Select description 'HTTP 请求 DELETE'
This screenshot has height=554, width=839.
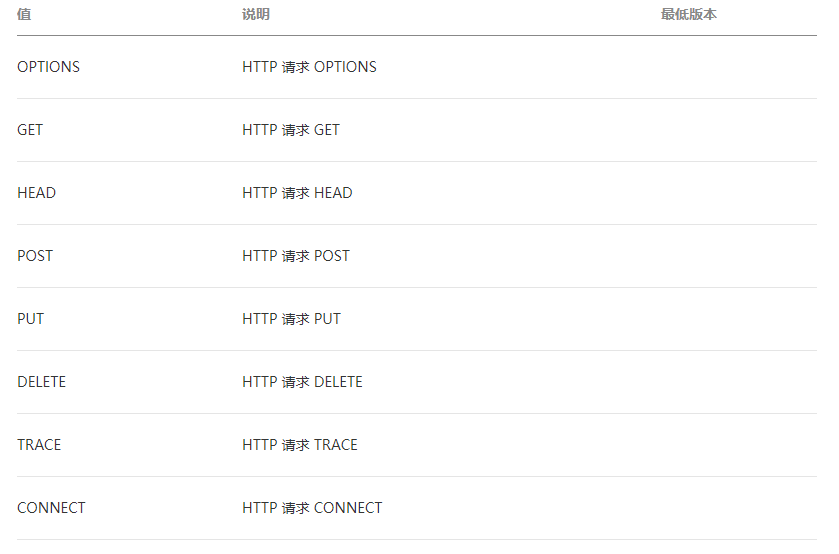coord(302,382)
